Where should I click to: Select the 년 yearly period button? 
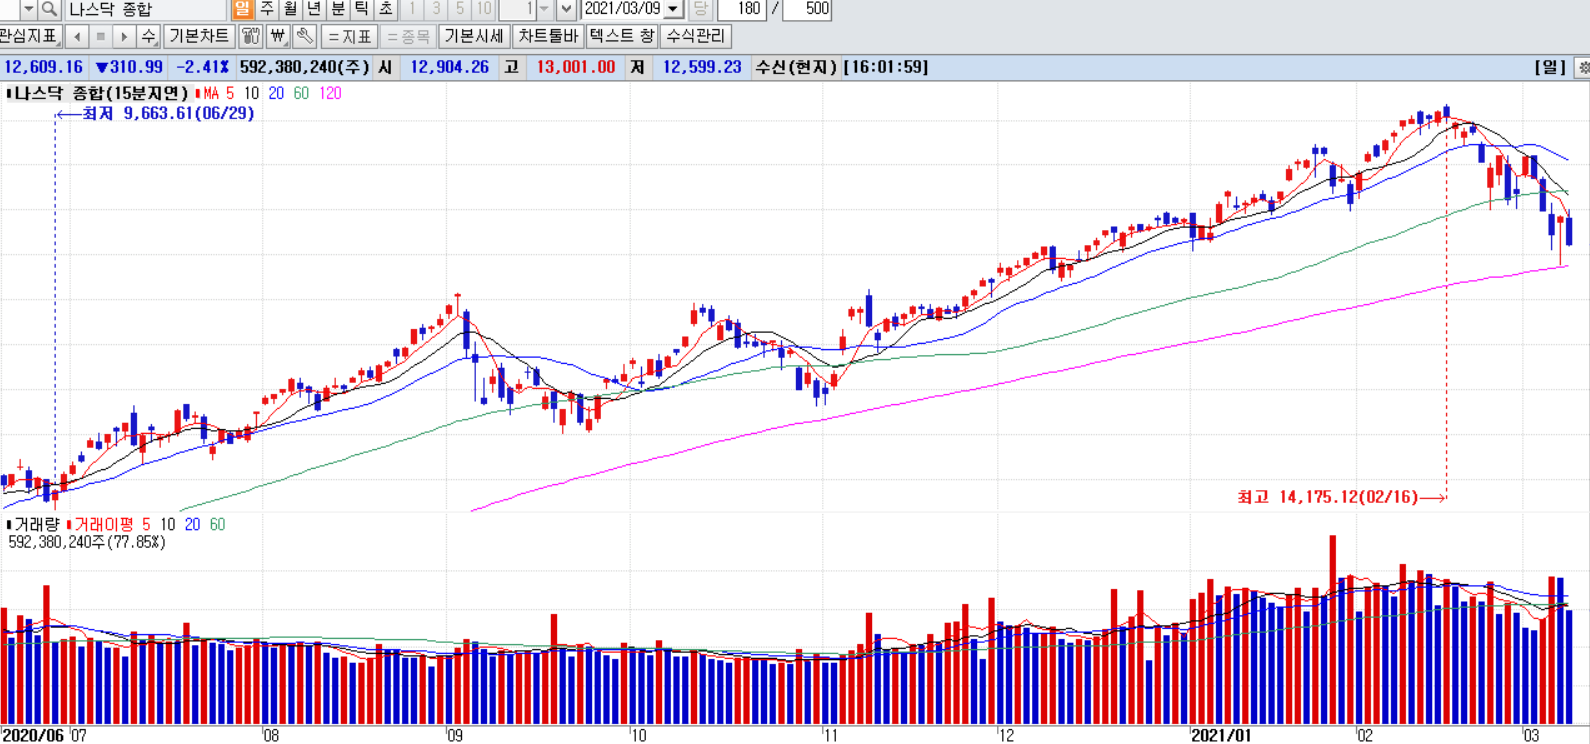click(x=314, y=9)
